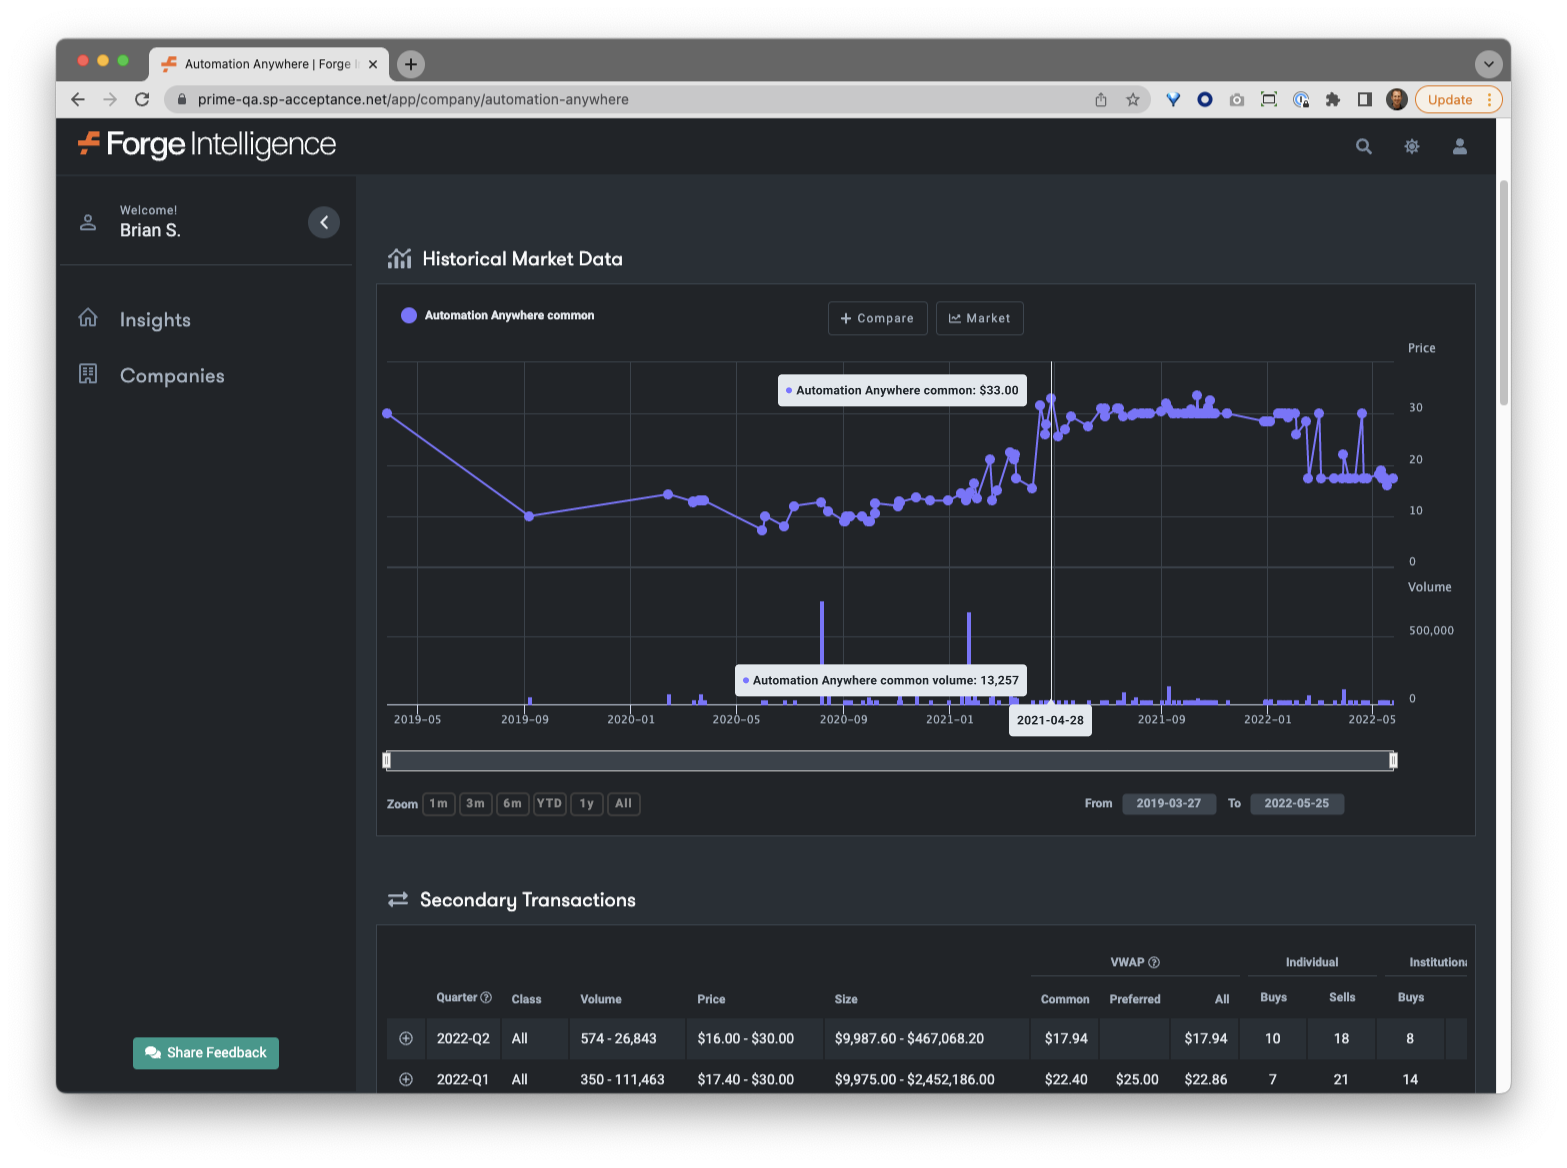Open settings with the gear icon
The height and width of the screenshot is (1168, 1567).
tap(1411, 146)
